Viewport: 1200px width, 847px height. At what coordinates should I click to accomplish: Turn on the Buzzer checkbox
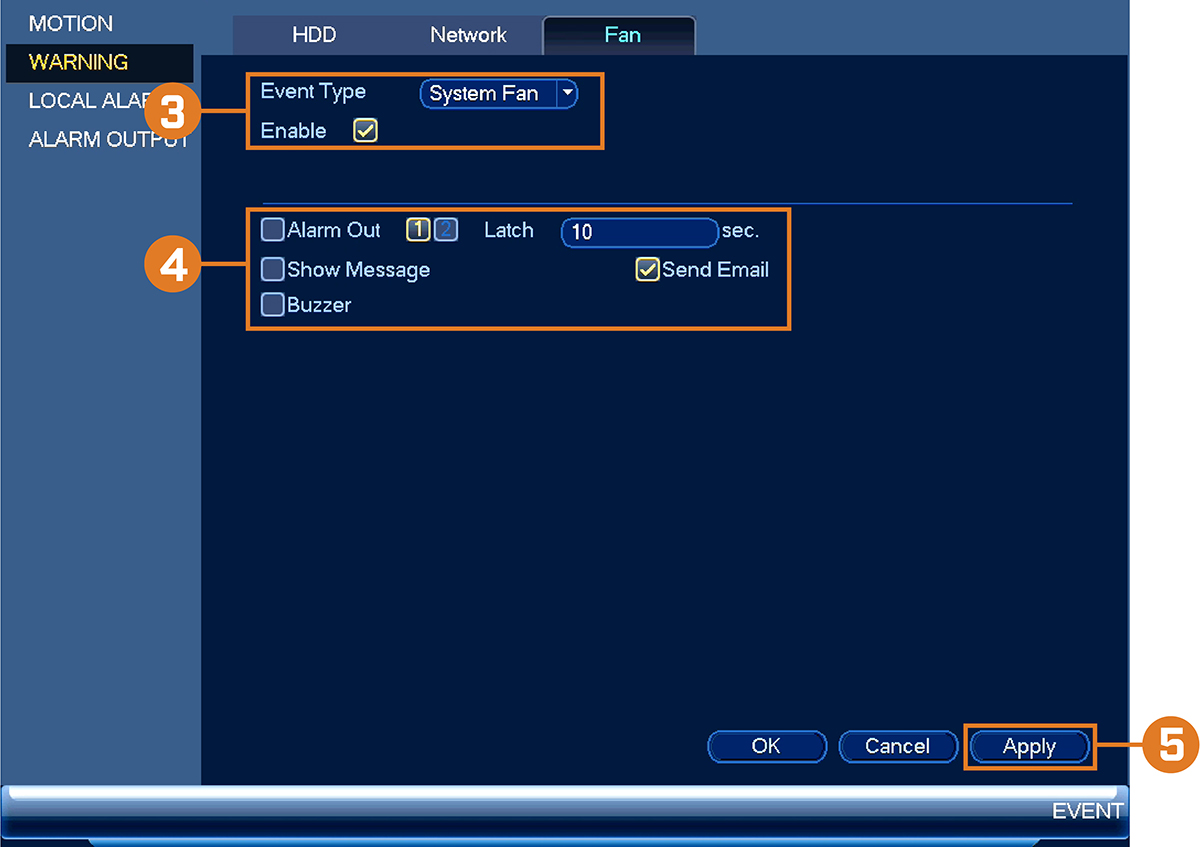point(273,305)
